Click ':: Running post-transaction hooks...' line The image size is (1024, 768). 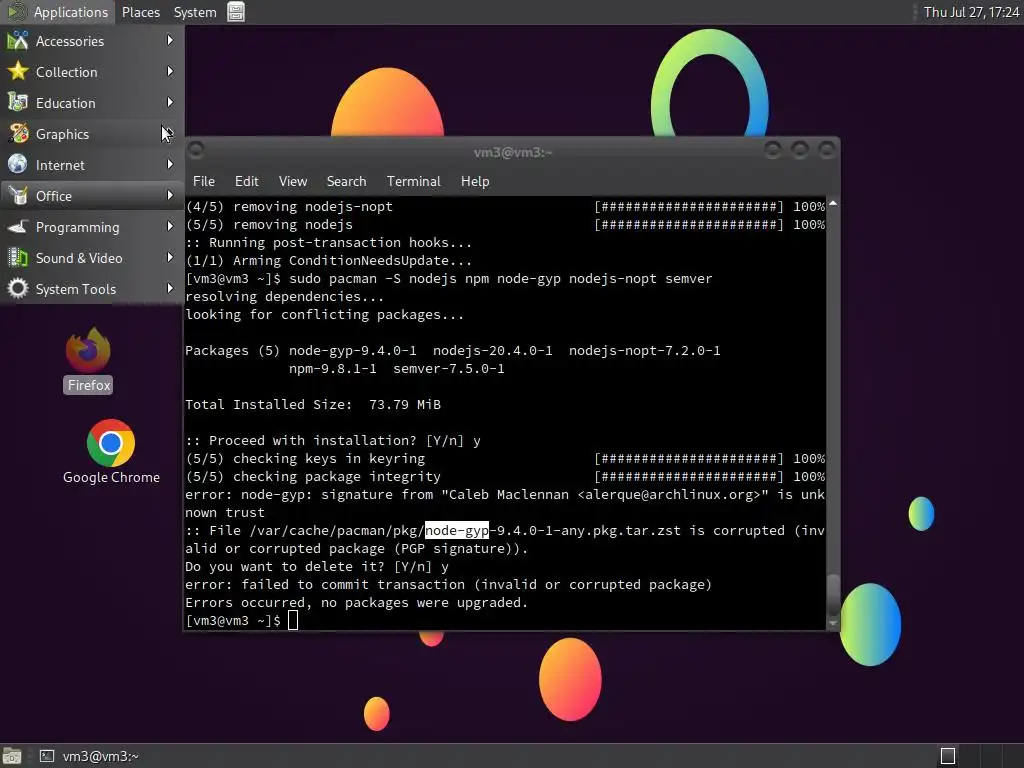[x=328, y=242]
